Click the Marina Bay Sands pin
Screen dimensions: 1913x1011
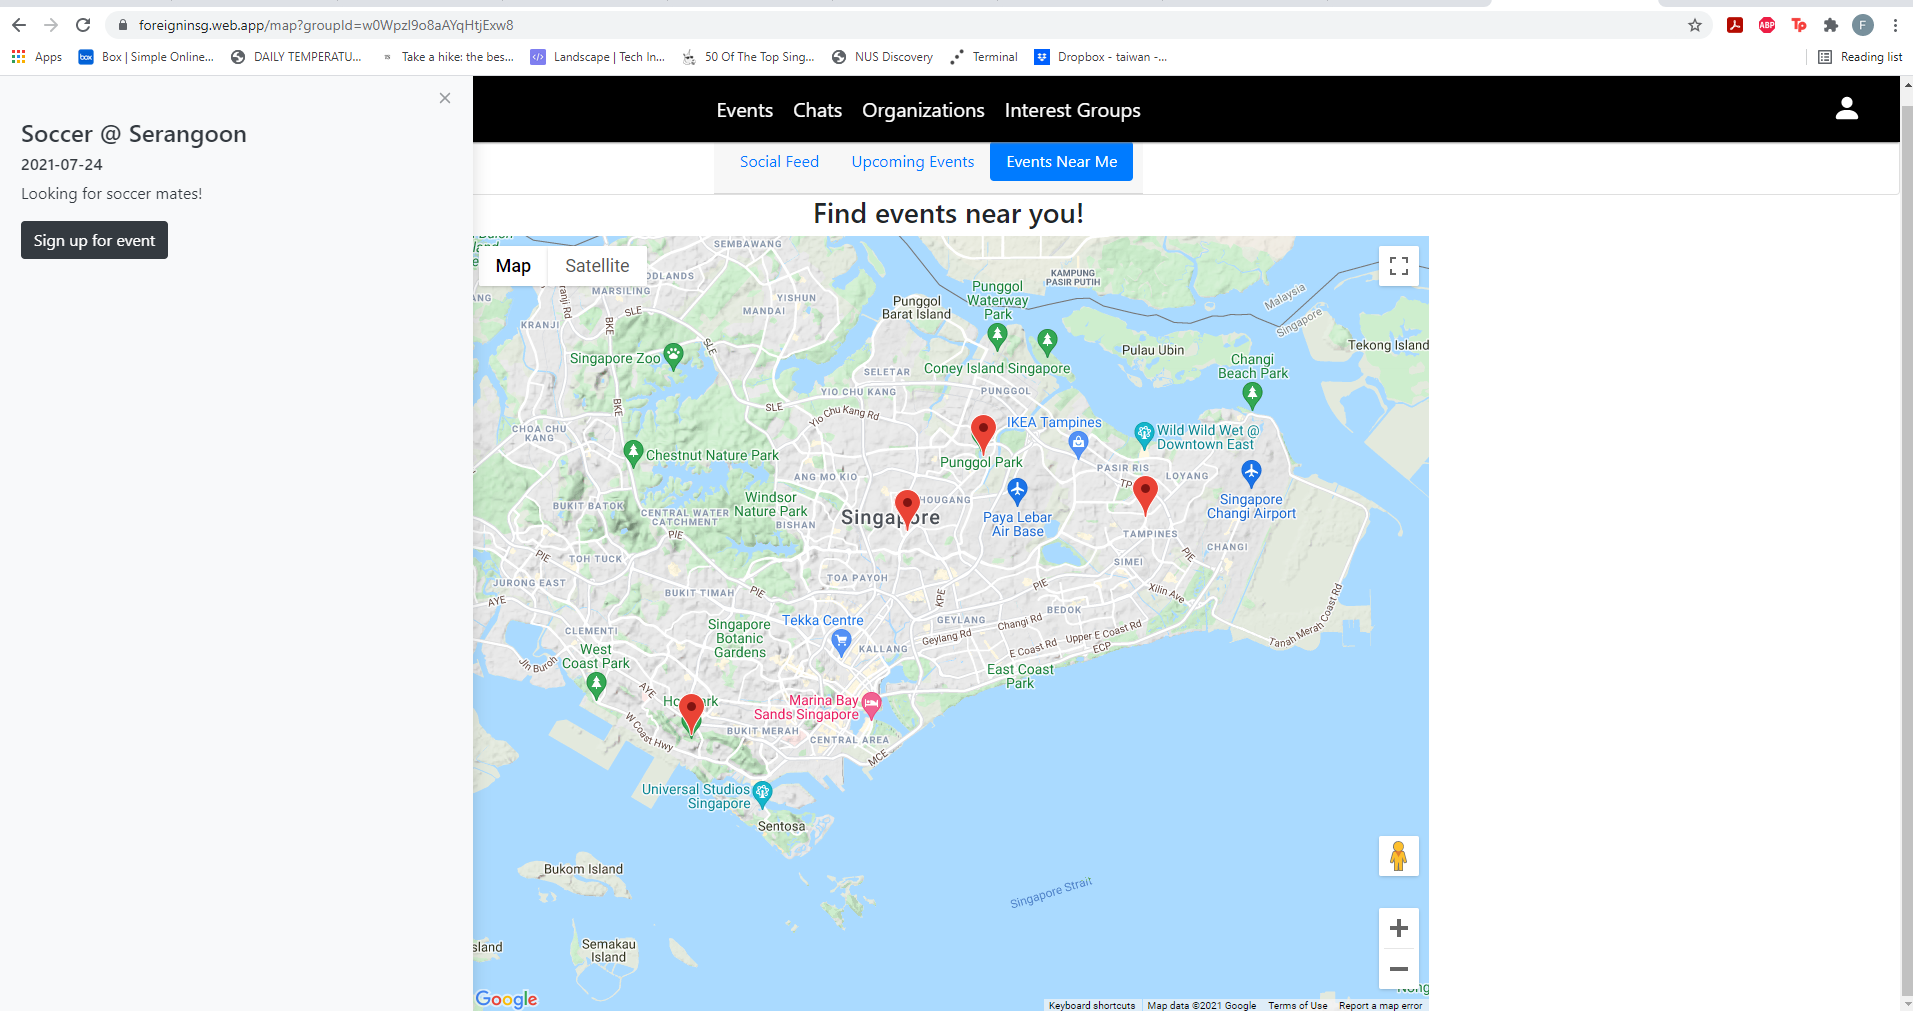(871, 706)
